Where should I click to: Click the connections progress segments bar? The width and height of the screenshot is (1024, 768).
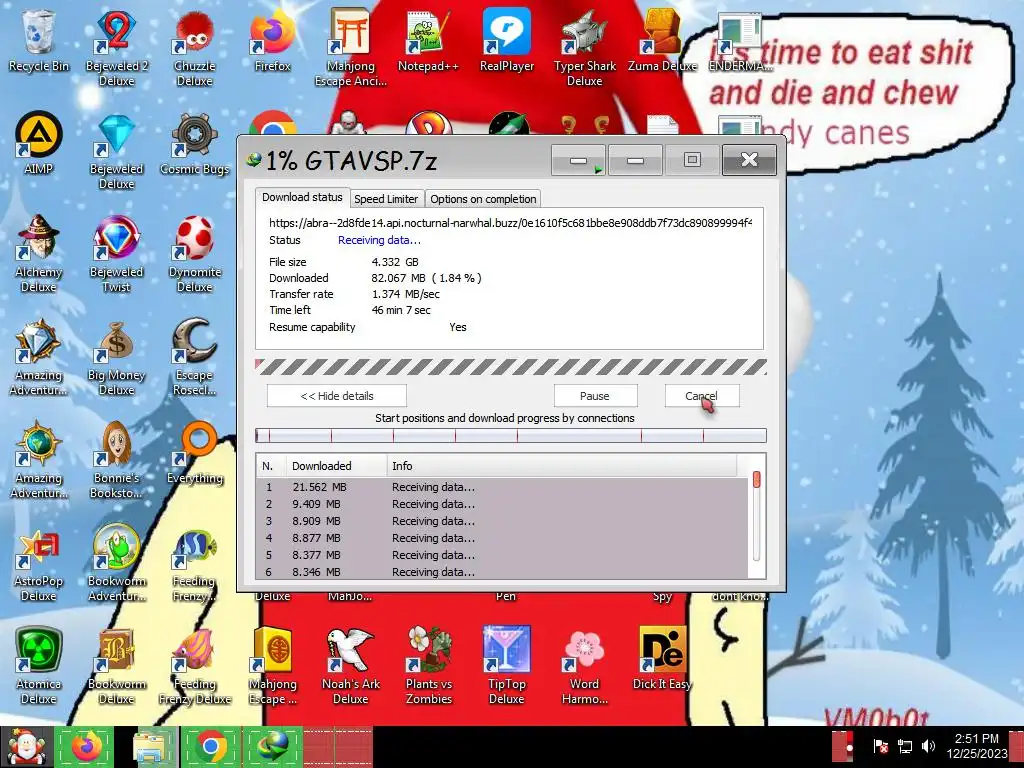511,436
